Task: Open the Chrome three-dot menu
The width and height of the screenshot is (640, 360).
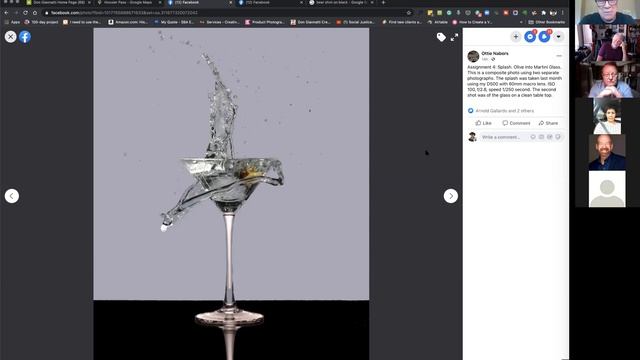Action: 563,13
